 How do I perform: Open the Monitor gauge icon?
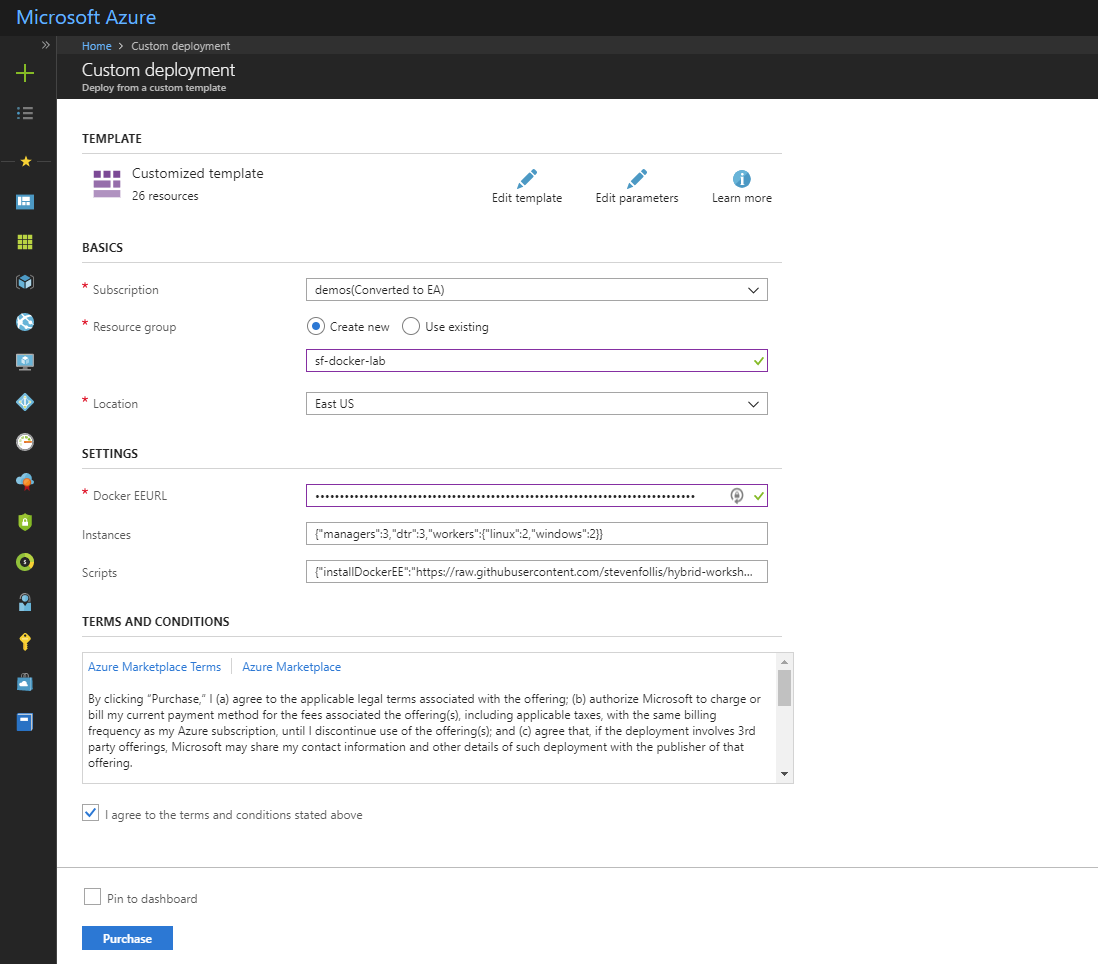pyautogui.click(x=25, y=442)
